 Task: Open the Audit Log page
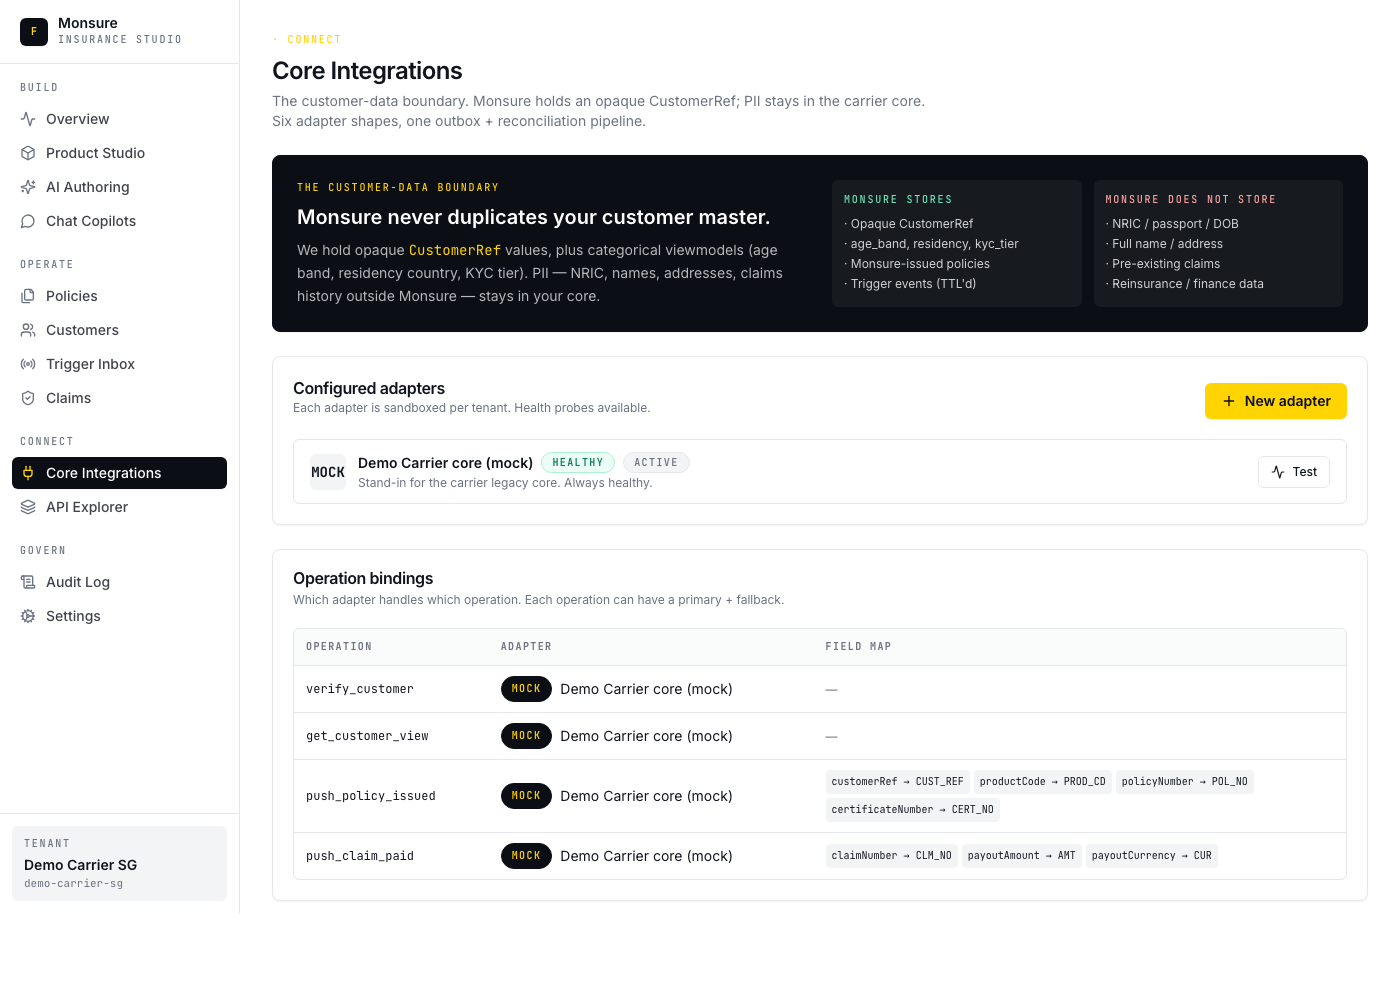coord(78,582)
